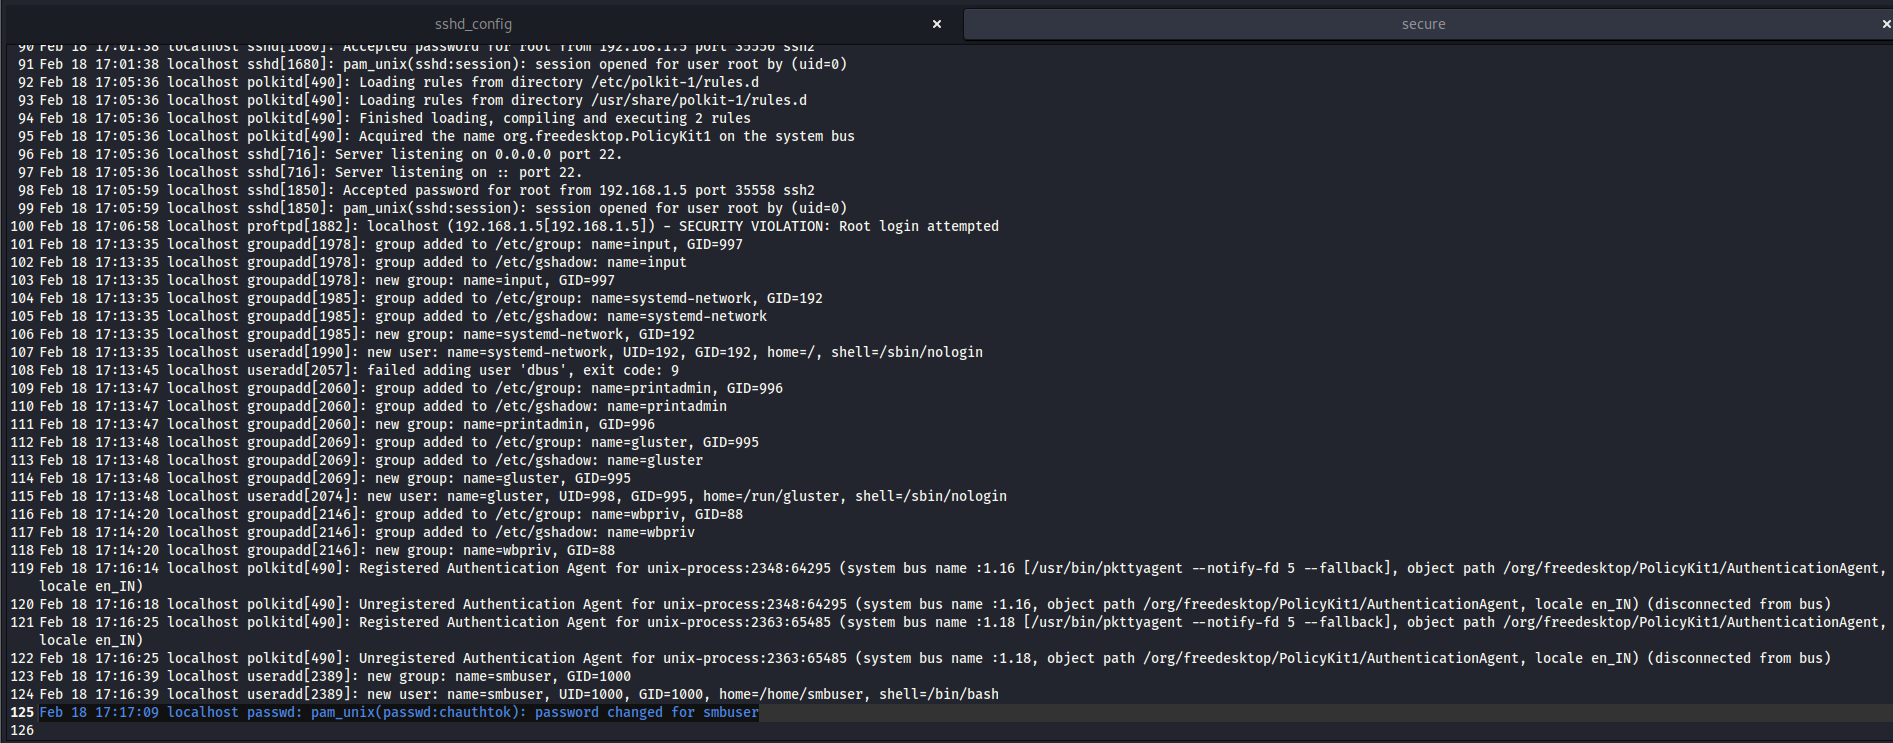The height and width of the screenshot is (743, 1893).
Task: Click line number 126 empty last line
Action: [x=22, y=730]
